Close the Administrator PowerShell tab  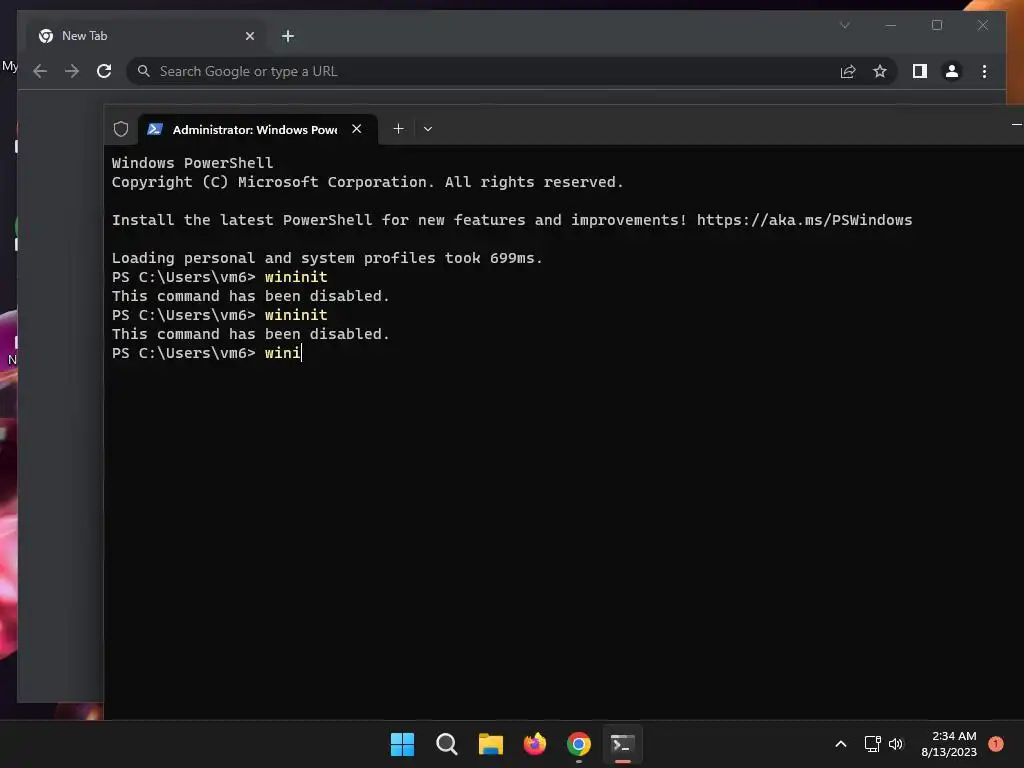pyautogui.click(x=357, y=129)
